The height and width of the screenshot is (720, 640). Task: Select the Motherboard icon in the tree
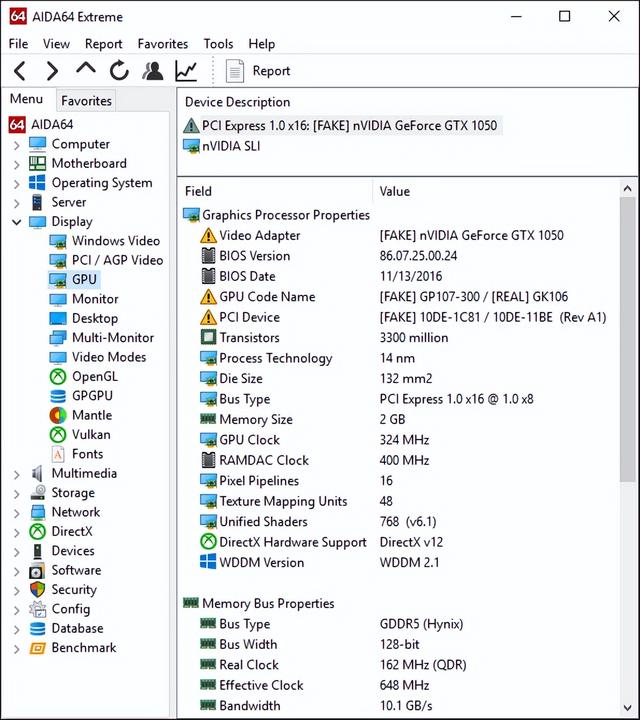point(37,163)
